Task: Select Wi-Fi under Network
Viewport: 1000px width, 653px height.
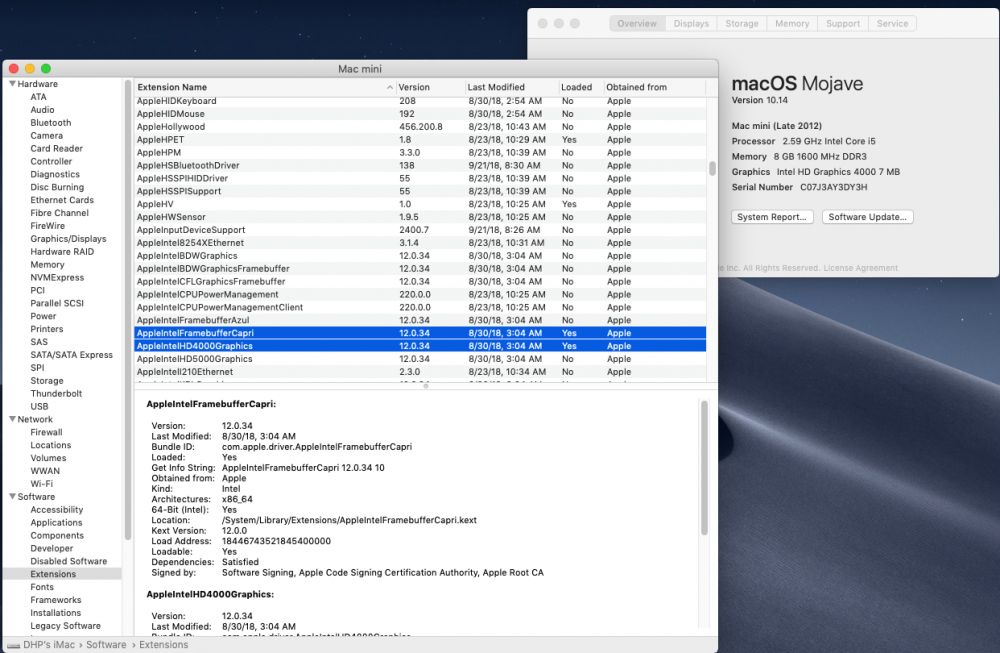Action: click(x=45, y=483)
